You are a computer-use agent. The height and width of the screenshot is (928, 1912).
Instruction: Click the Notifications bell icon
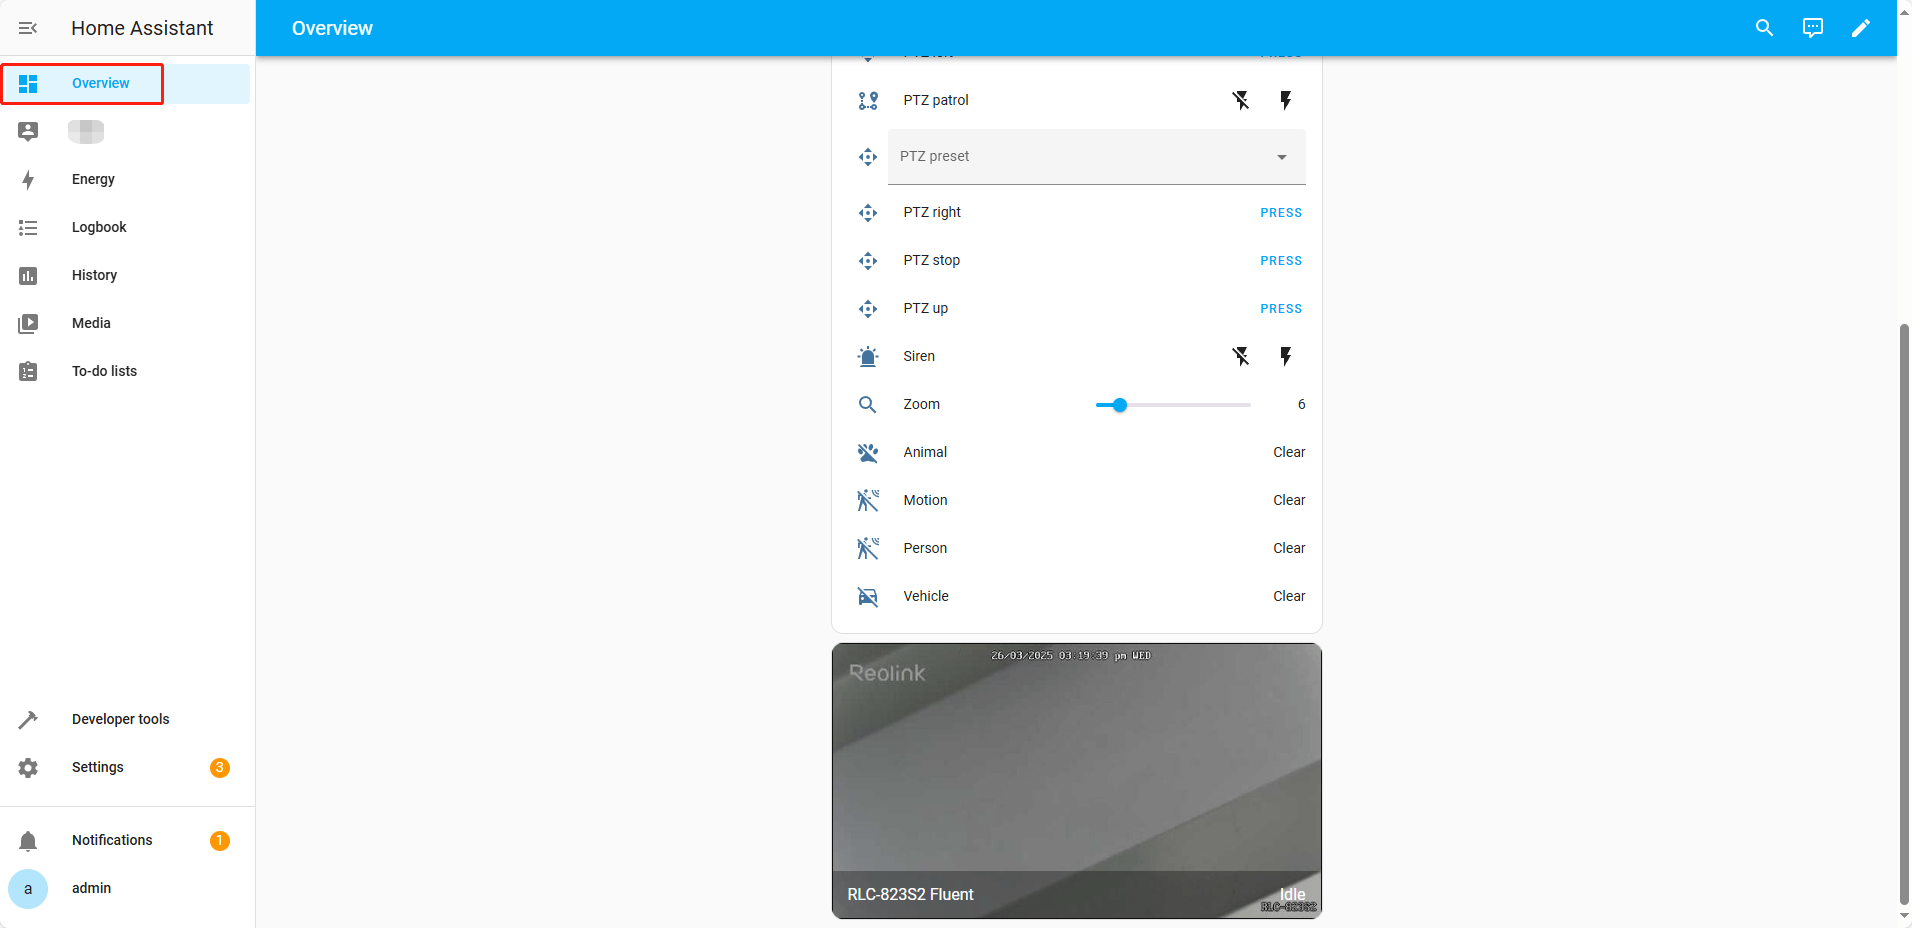coord(28,841)
